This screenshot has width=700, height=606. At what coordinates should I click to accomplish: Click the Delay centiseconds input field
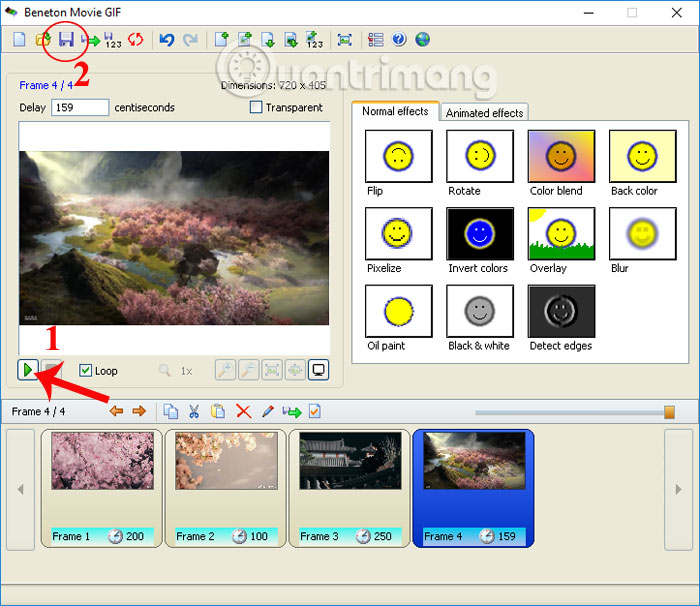(x=80, y=108)
